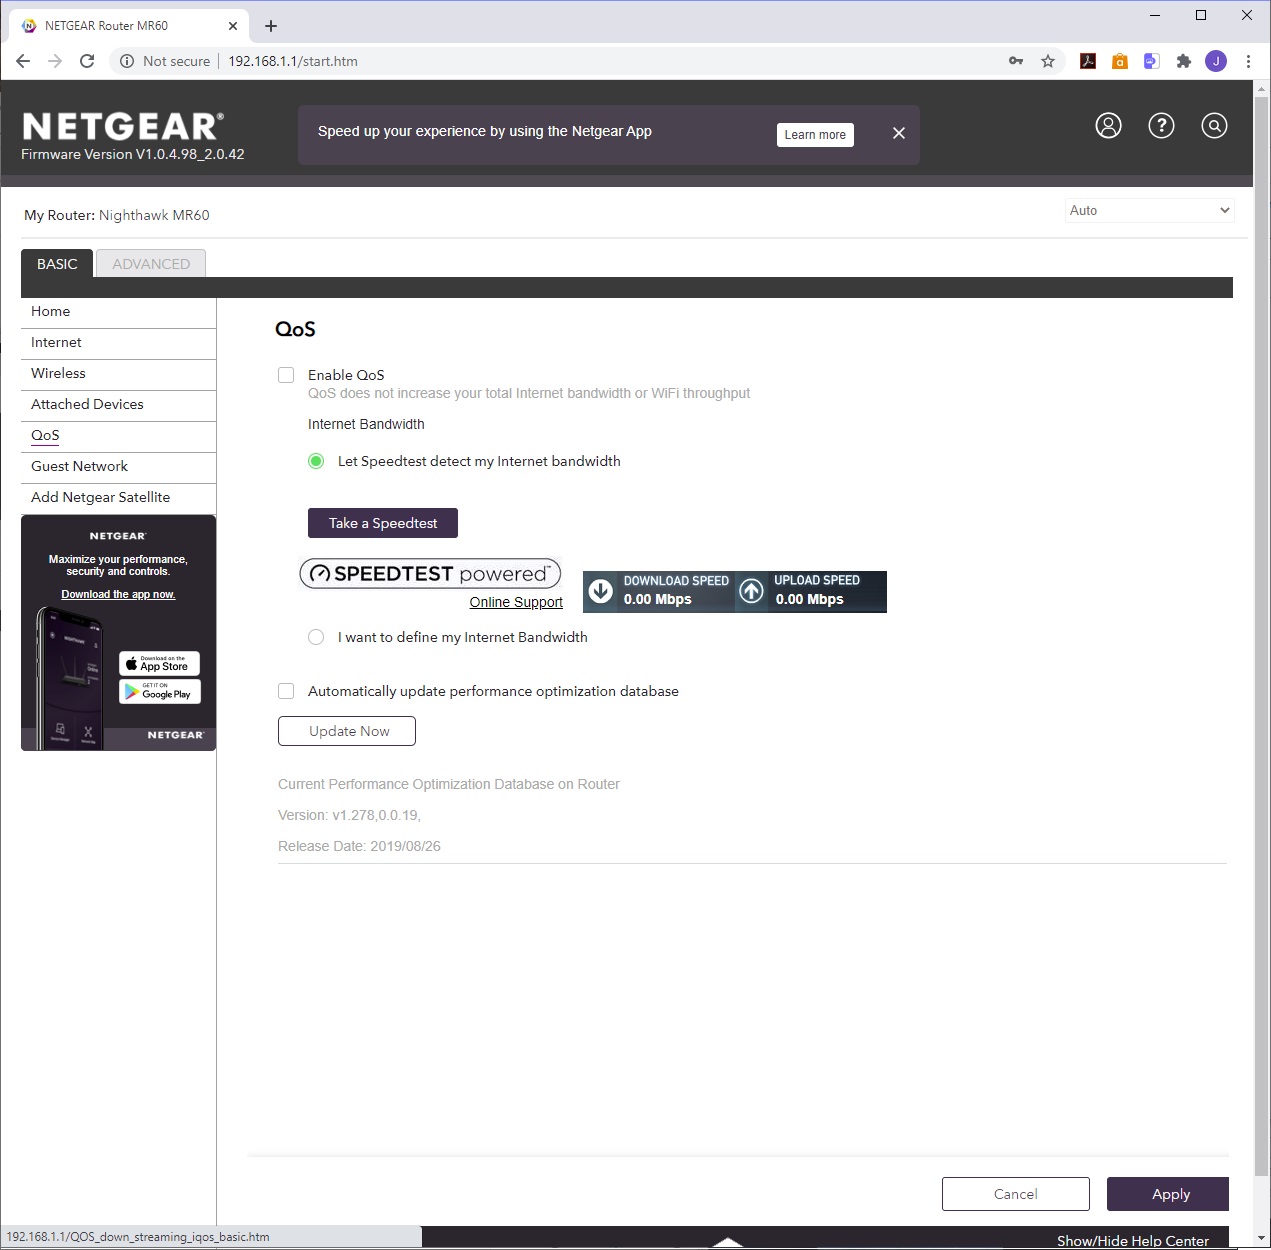Switch to the BASIC tab
Screen dimensions: 1271x1250
coord(57,264)
